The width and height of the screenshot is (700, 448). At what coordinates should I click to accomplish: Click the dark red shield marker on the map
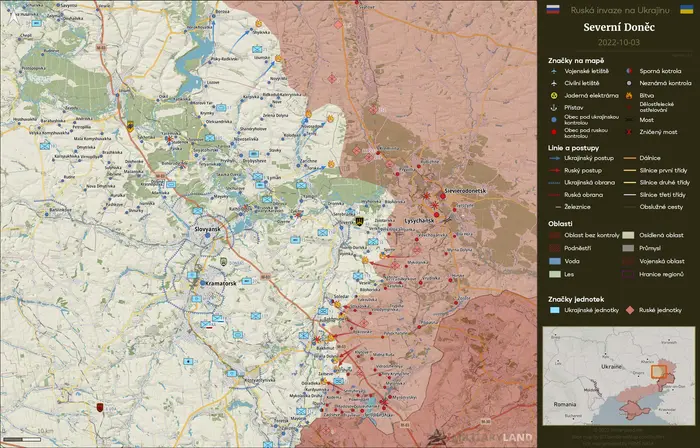tap(100, 407)
